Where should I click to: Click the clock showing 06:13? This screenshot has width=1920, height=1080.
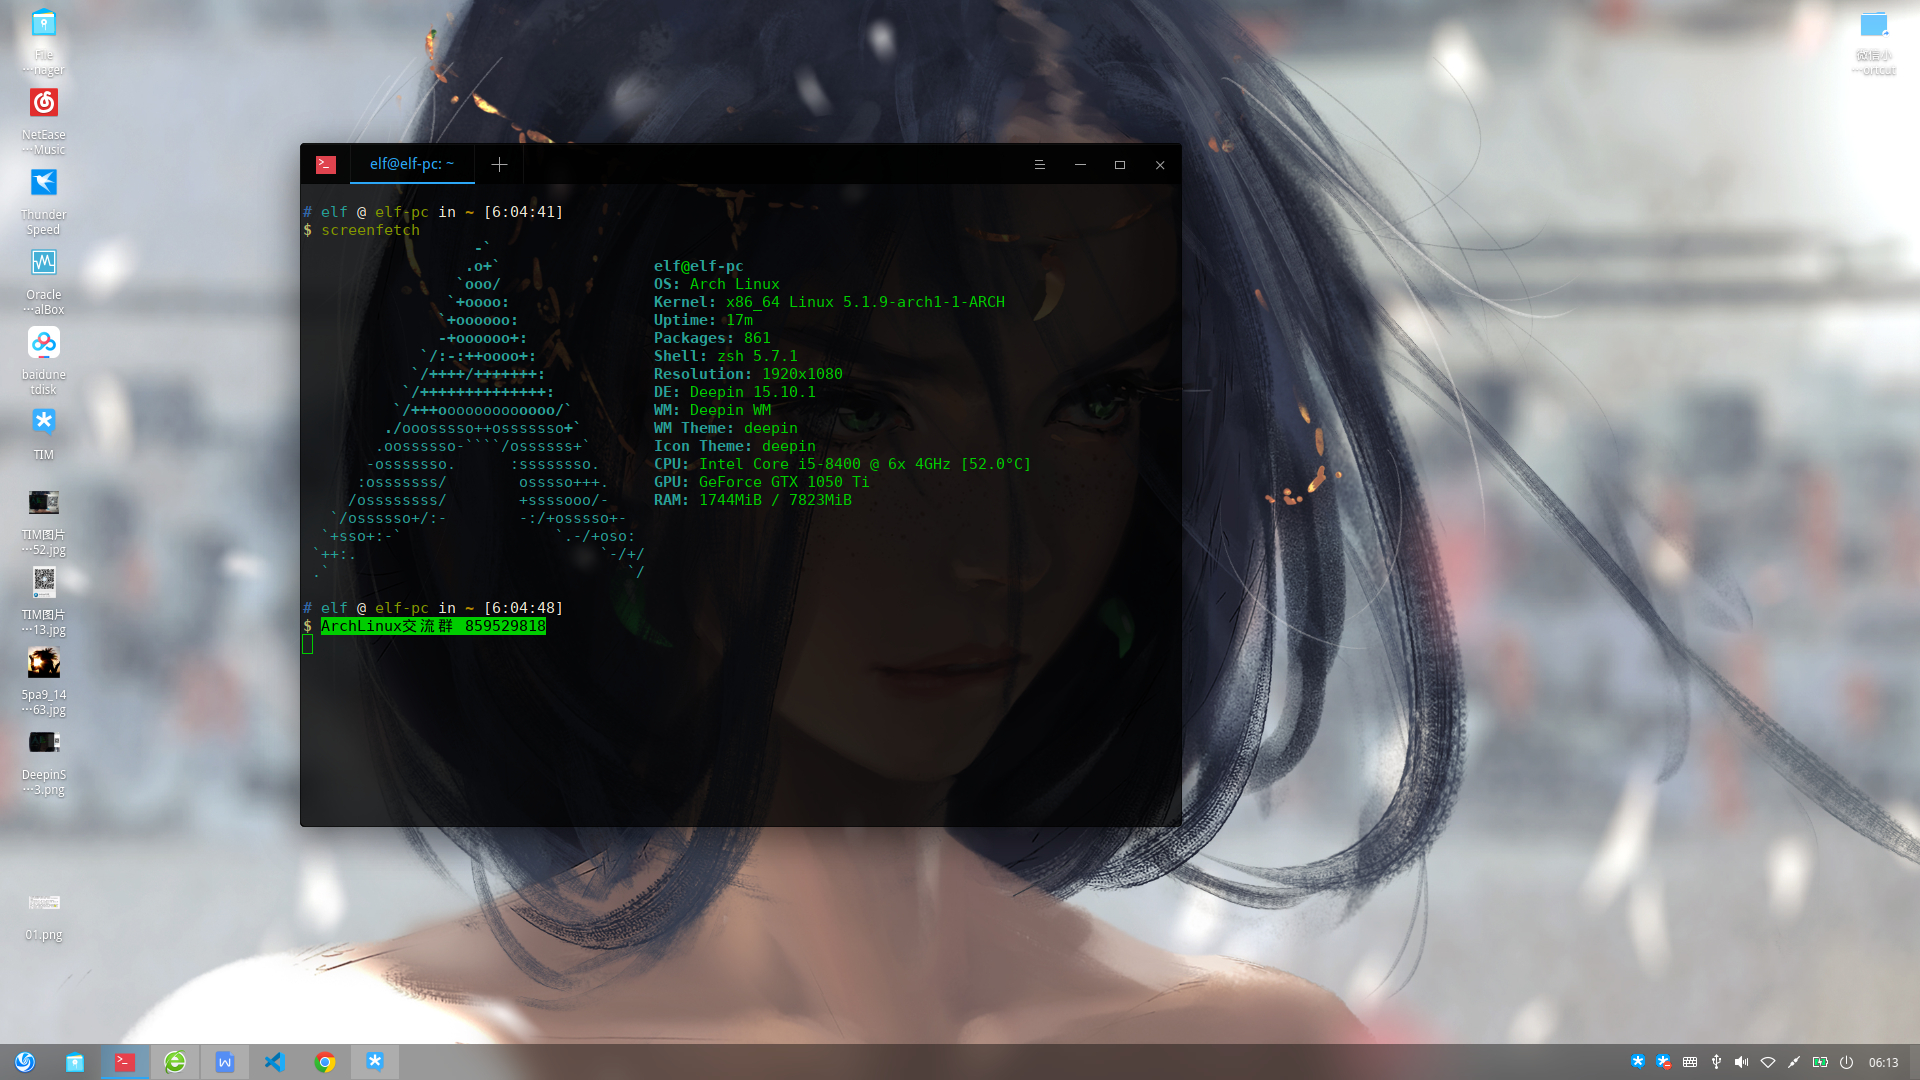pyautogui.click(x=1883, y=1062)
